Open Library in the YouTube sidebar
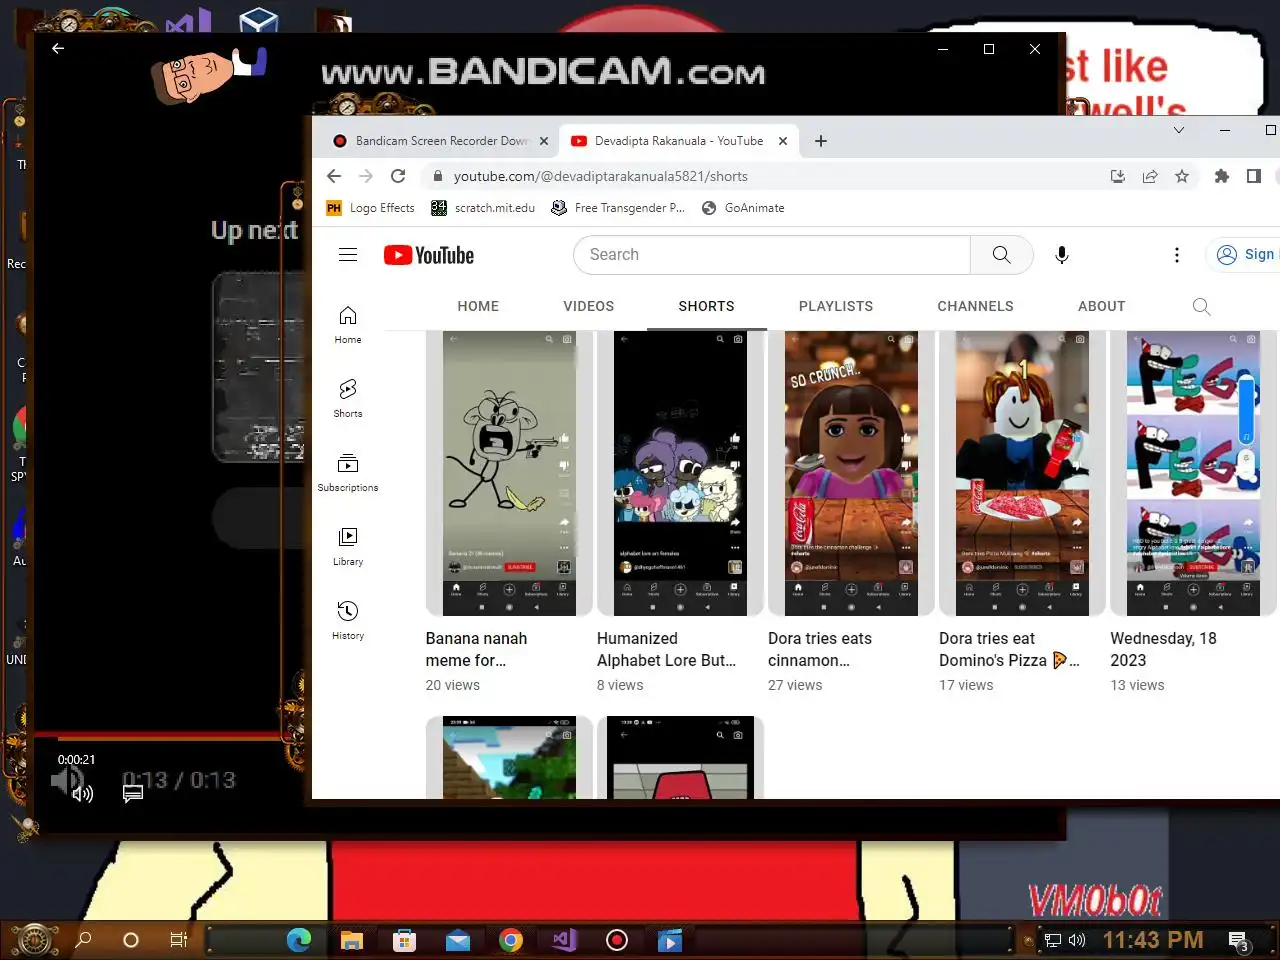Screen dimensions: 1280x960 click(x=348, y=547)
